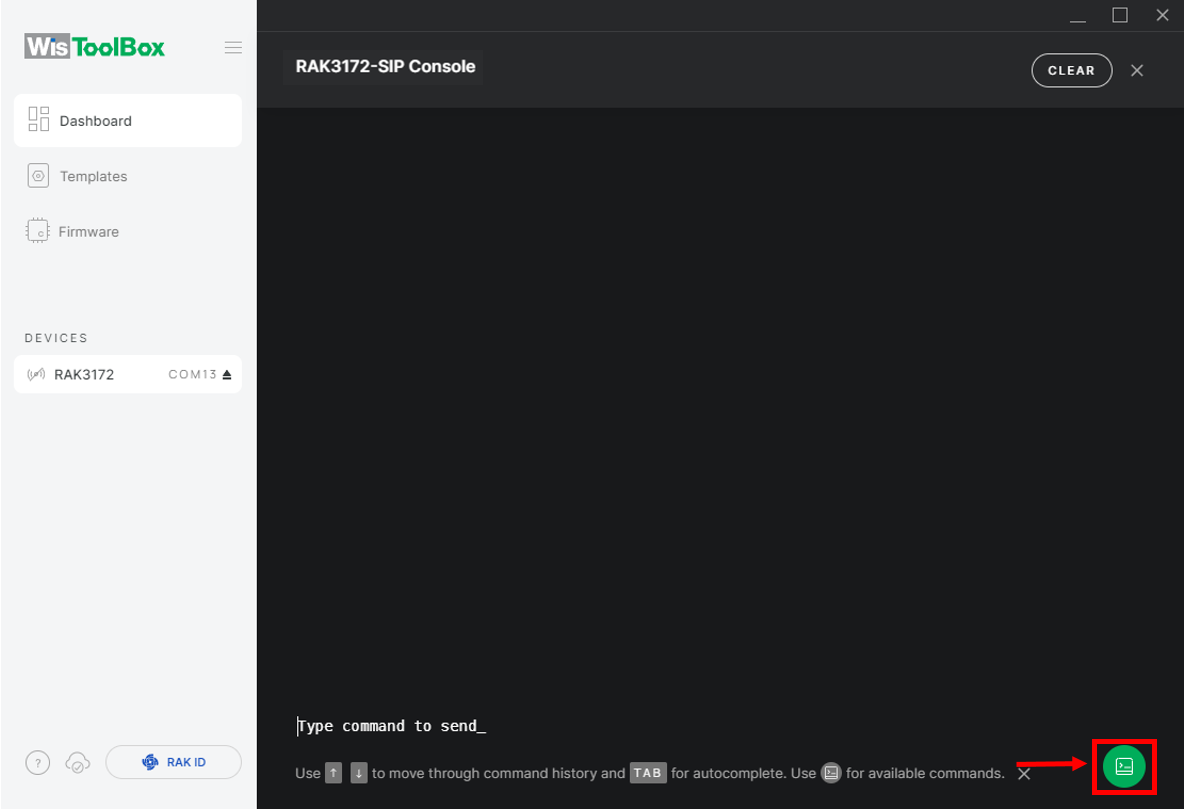Go to Templates in sidebar
Viewport: 1184px width, 812px height.
click(94, 176)
